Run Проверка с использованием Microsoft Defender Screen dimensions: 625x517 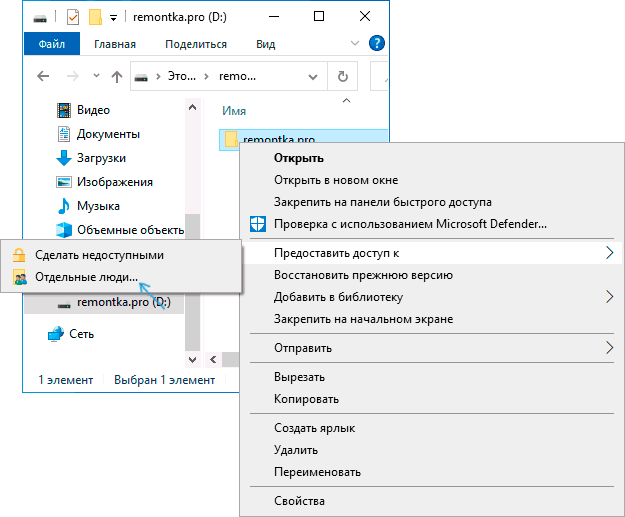pyautogui.click(x=410, y=224)
